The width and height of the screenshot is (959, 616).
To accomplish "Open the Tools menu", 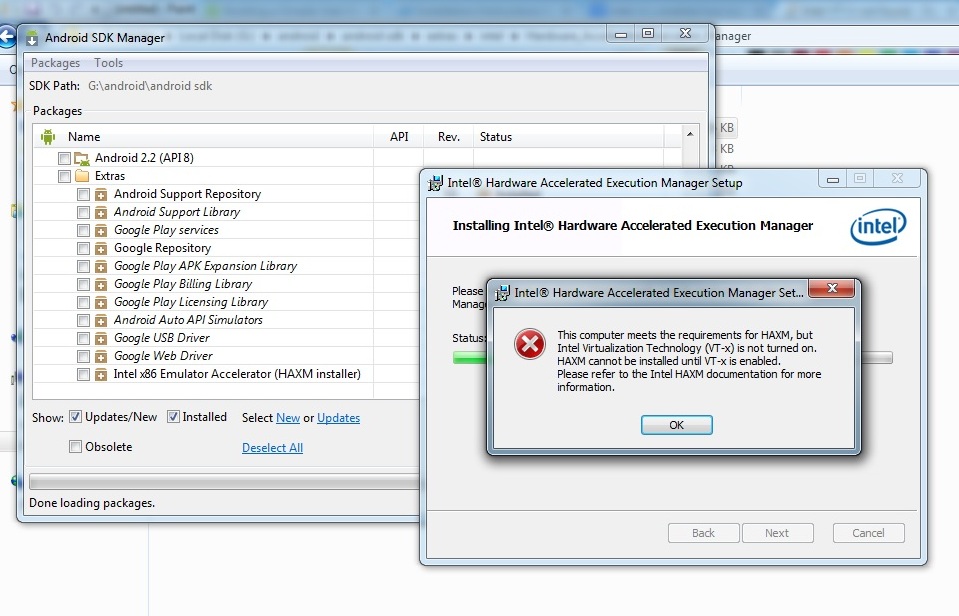I will click(x=108, y=63).
